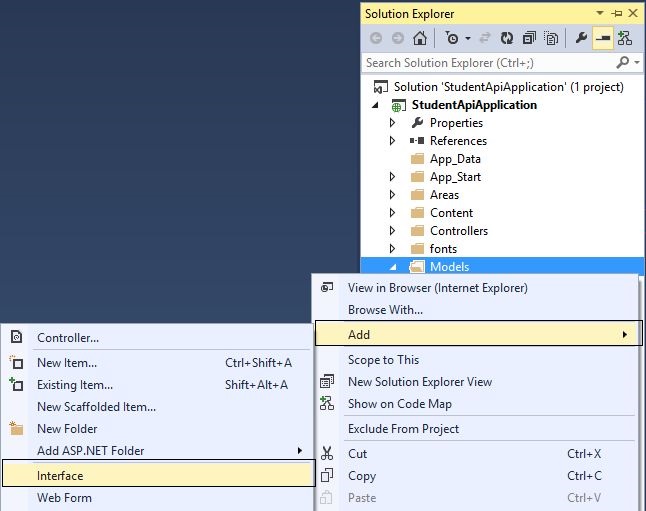Click the View Class Diagram / Code Map toolbar icon
Screen dimensions: 646x511
625,38
